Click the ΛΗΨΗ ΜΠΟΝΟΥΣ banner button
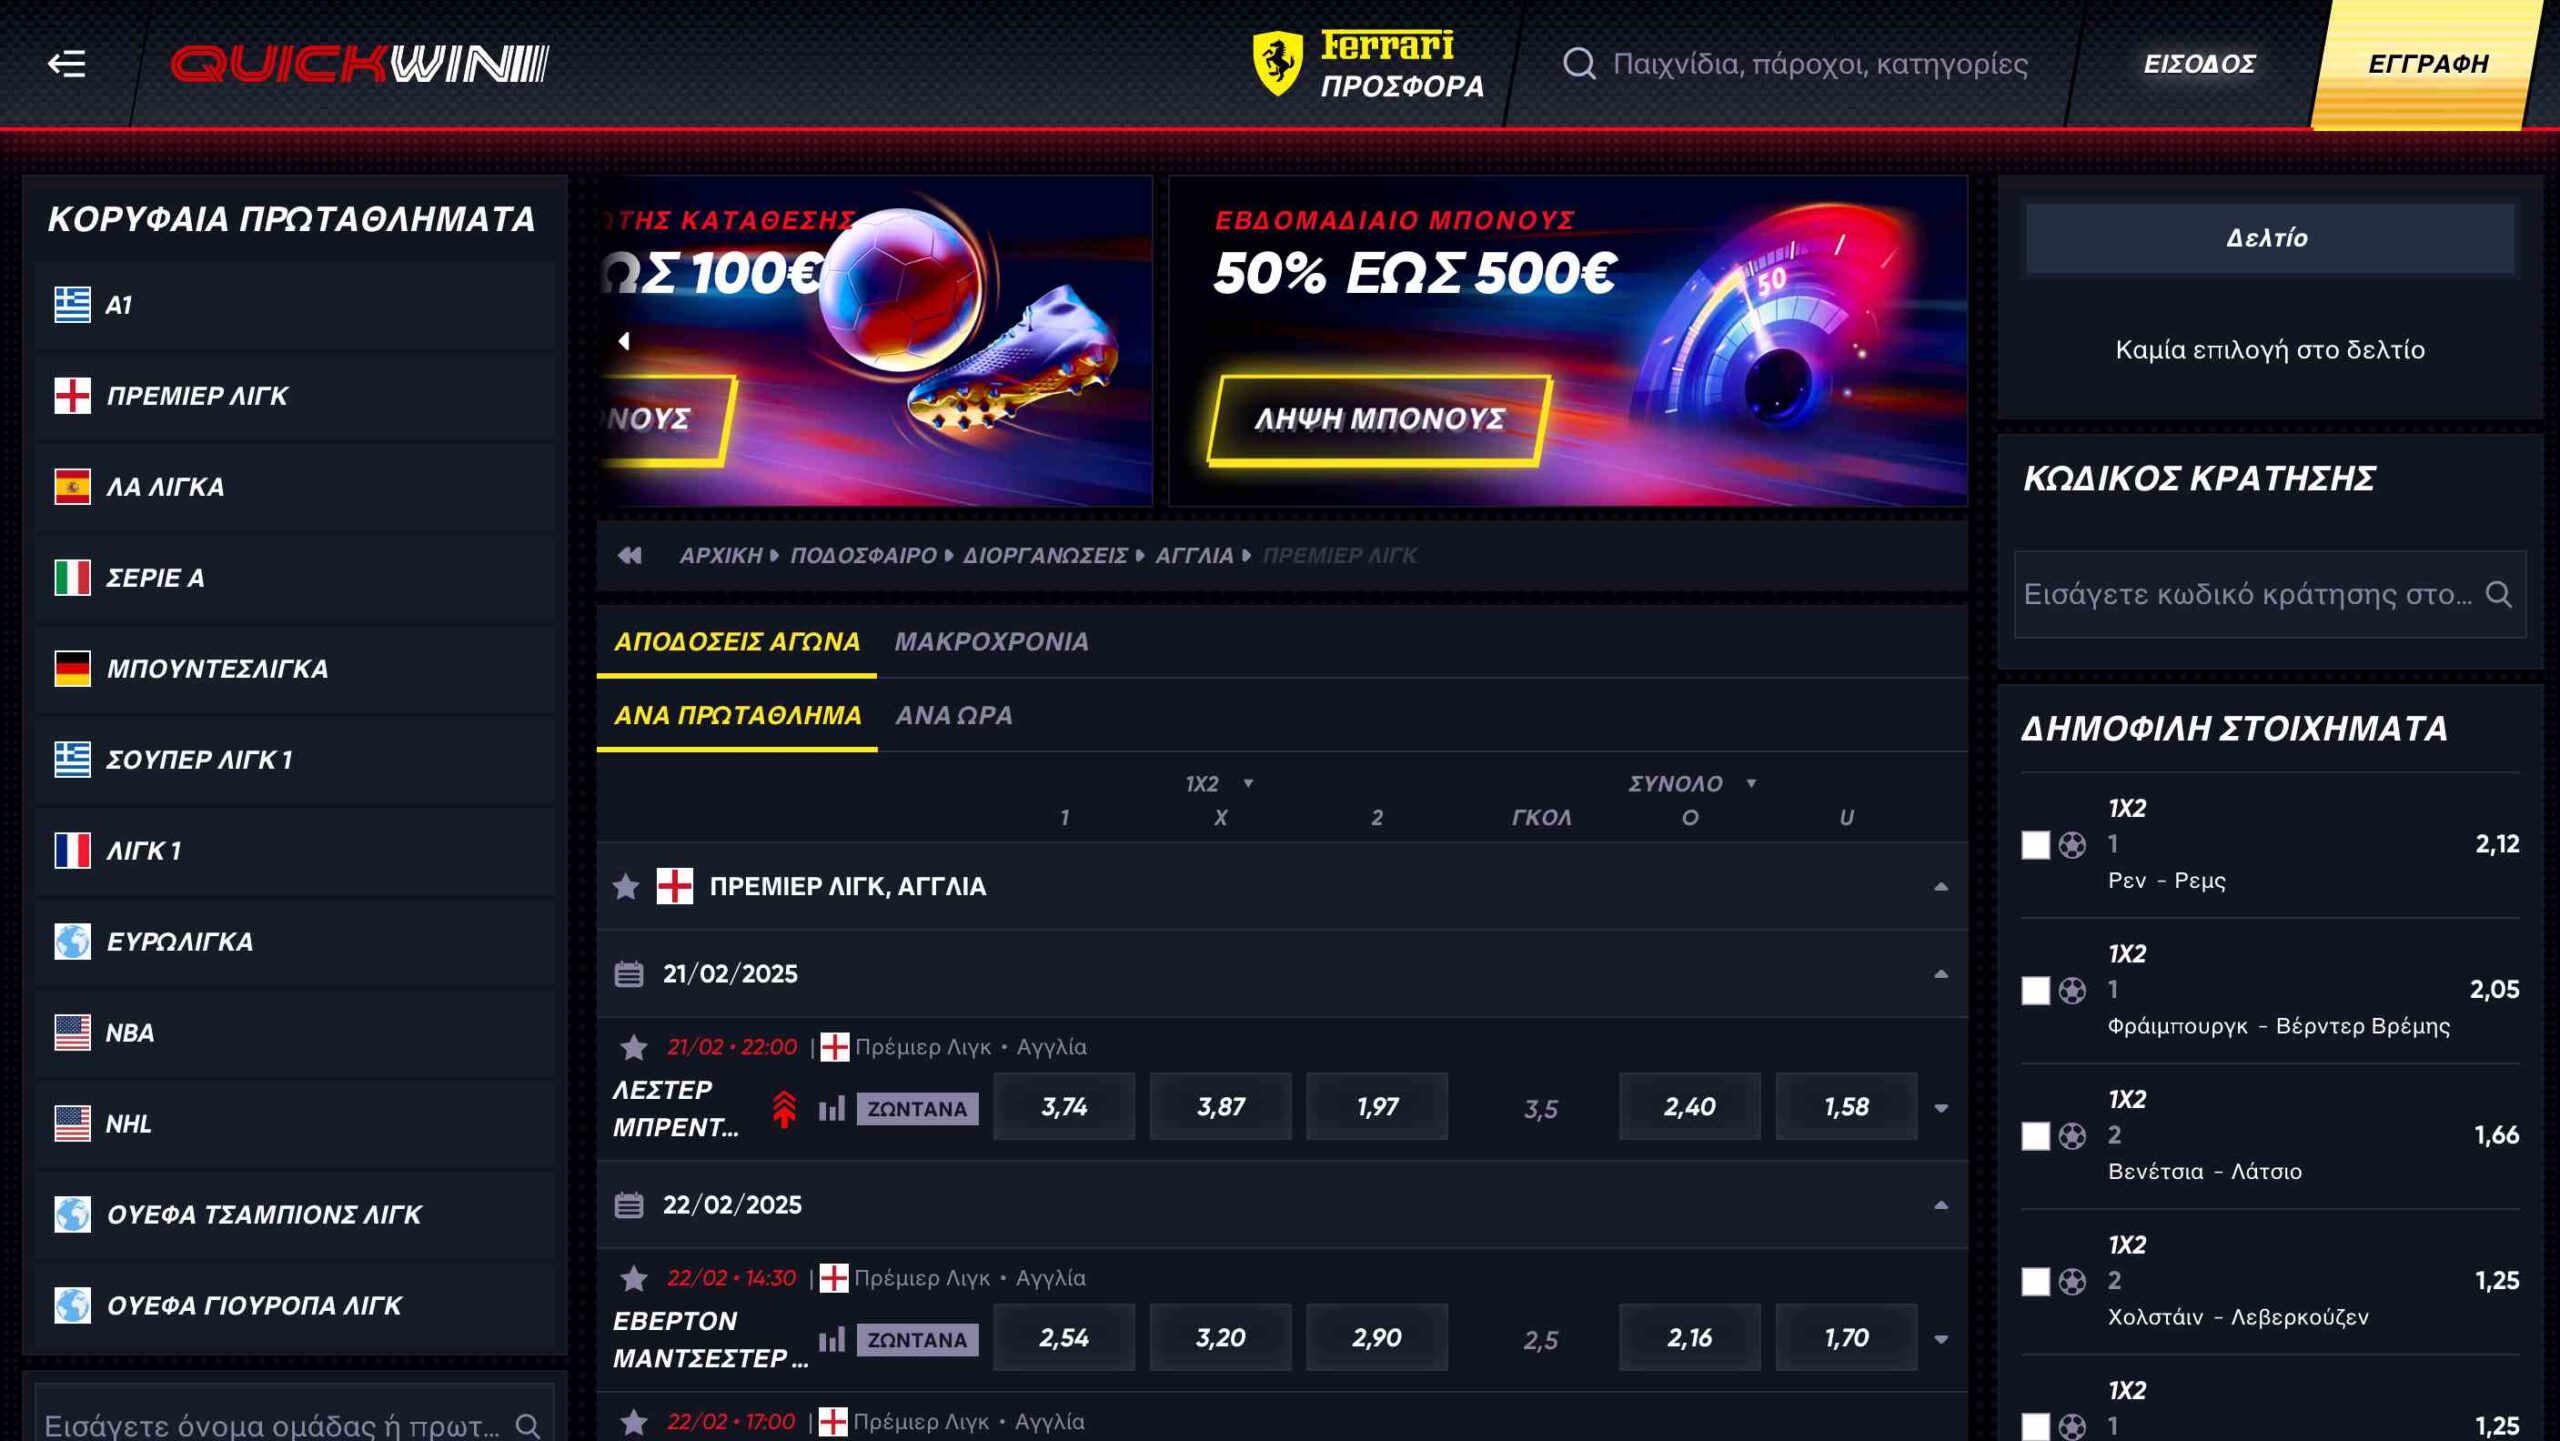This screenshot has height=1441, width=2560. [x=1379, y=419]
